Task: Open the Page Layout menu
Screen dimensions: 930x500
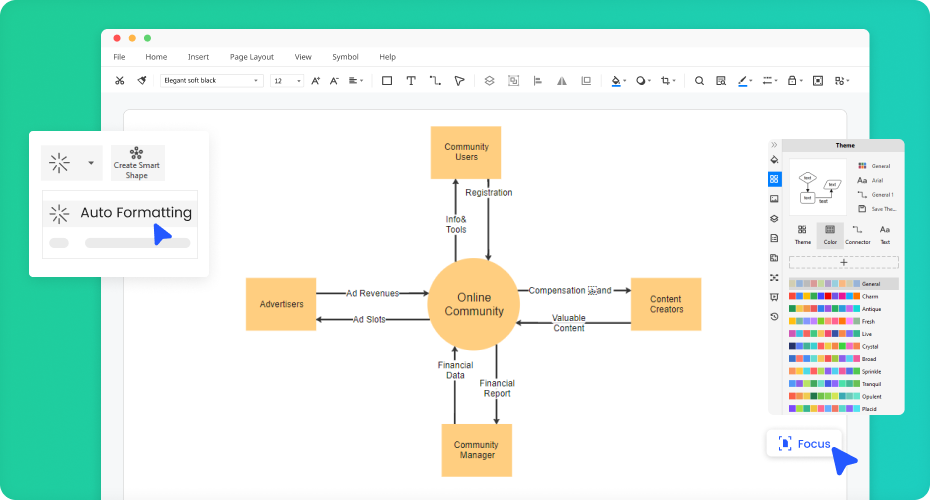Action: tap(251, 57)
